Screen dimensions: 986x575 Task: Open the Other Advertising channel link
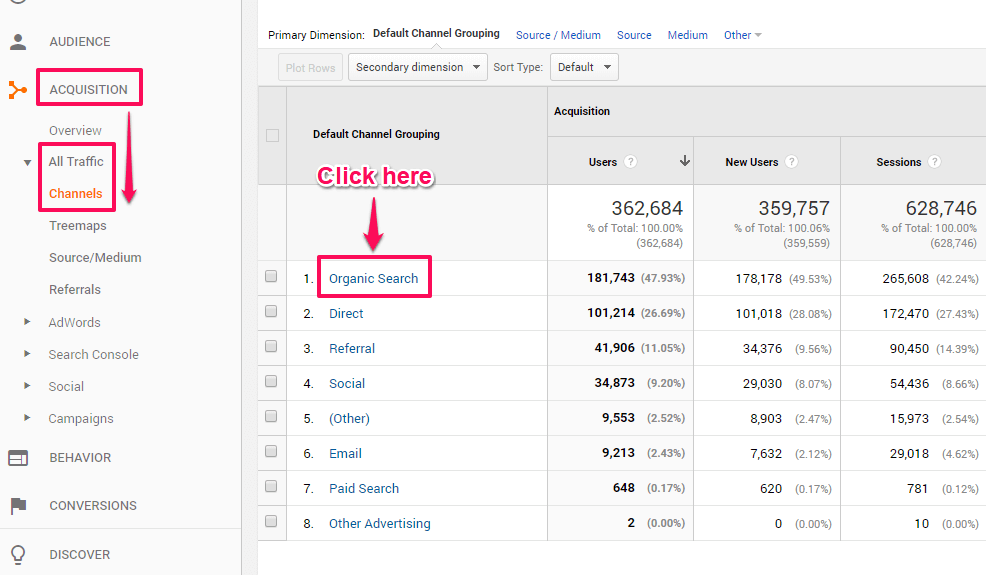coord(380,524)
